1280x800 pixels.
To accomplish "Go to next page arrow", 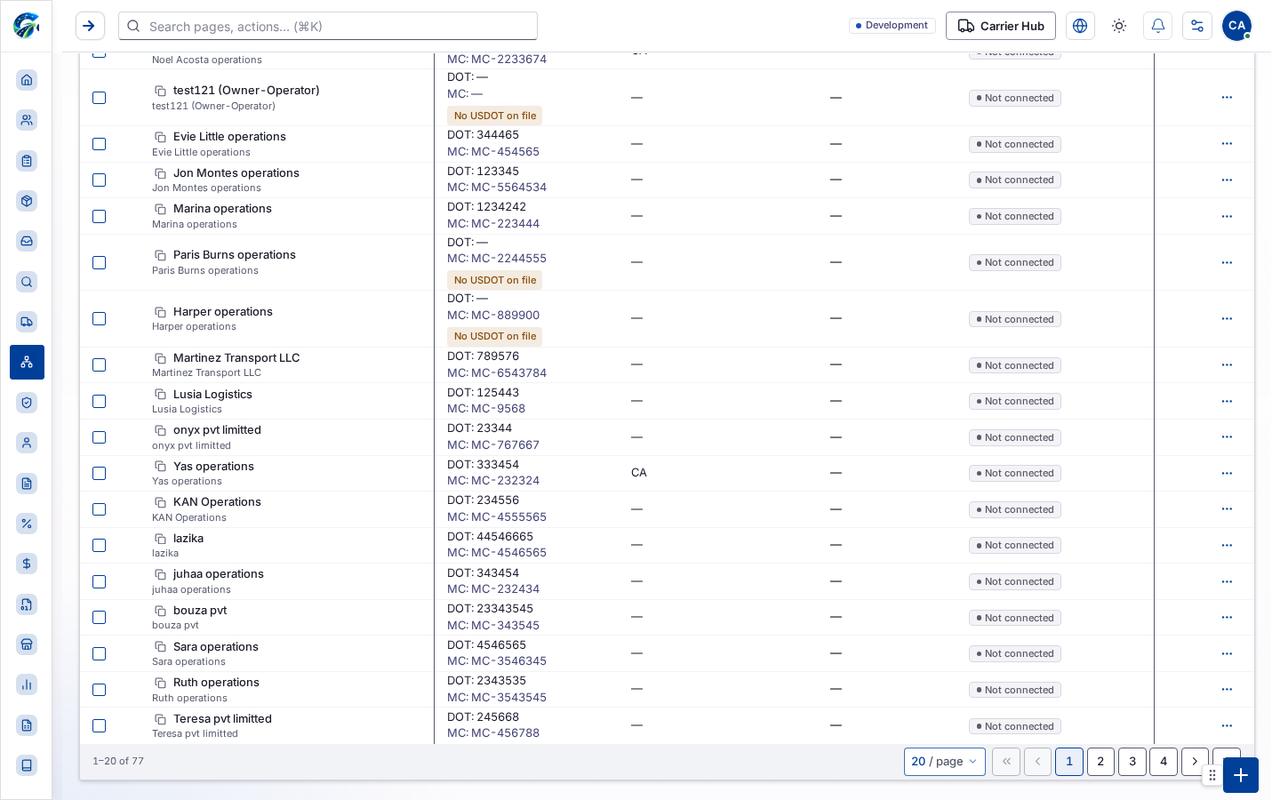I will coord(1194,762).
